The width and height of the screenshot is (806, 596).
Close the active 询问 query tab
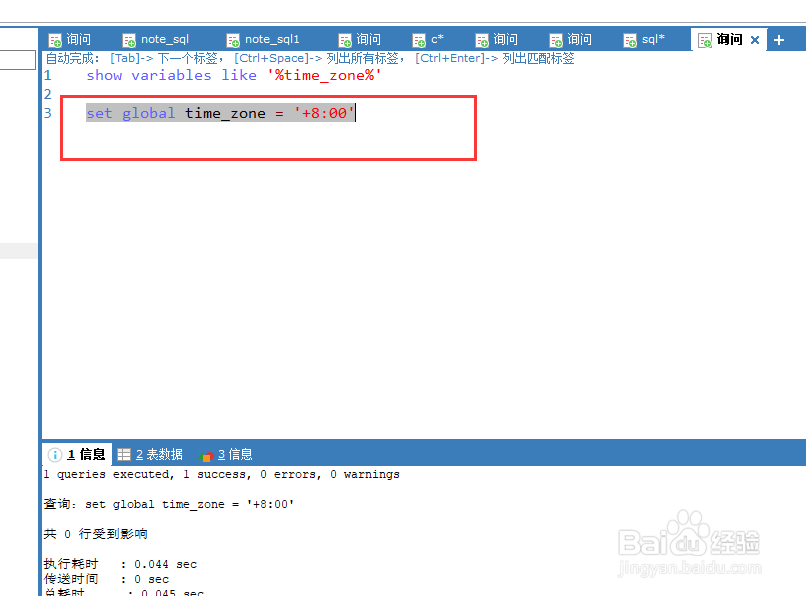click(755, 39)
